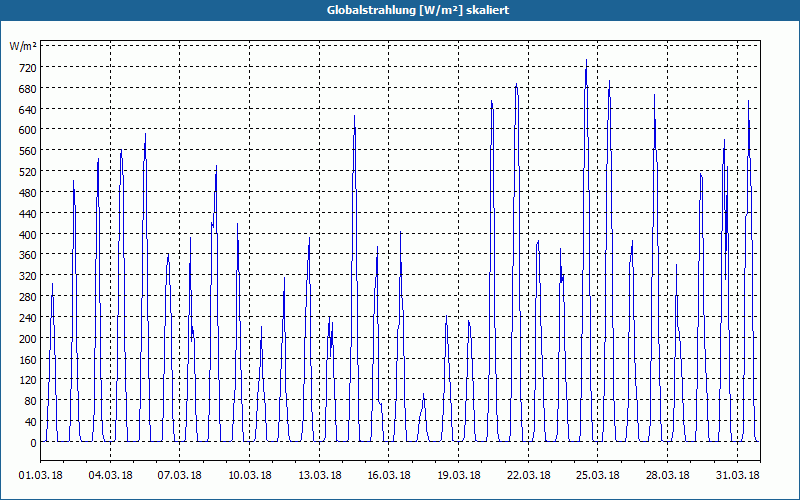The width and height of the screenshot is (800, 500).
Task: Click the 240 y-axis value
Action: click(x=28, y=318)
